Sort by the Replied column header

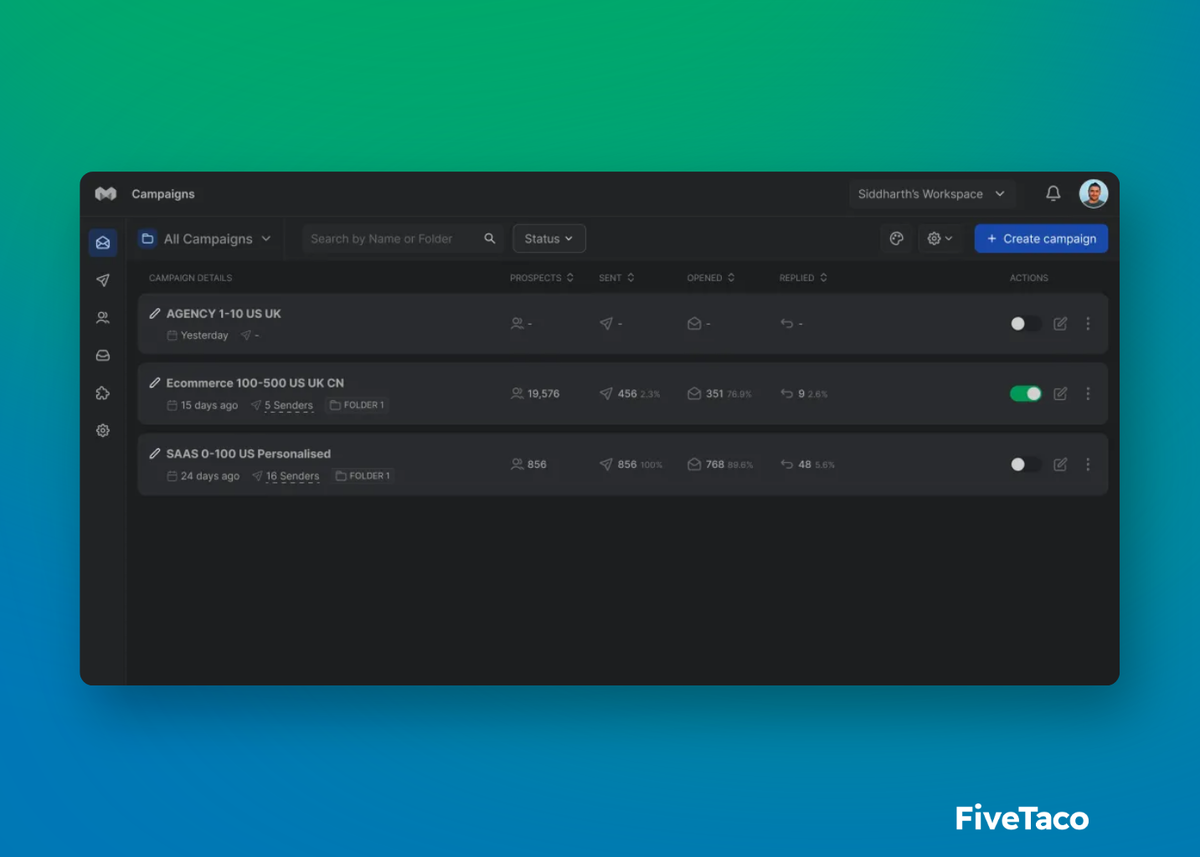coord(803,278)
